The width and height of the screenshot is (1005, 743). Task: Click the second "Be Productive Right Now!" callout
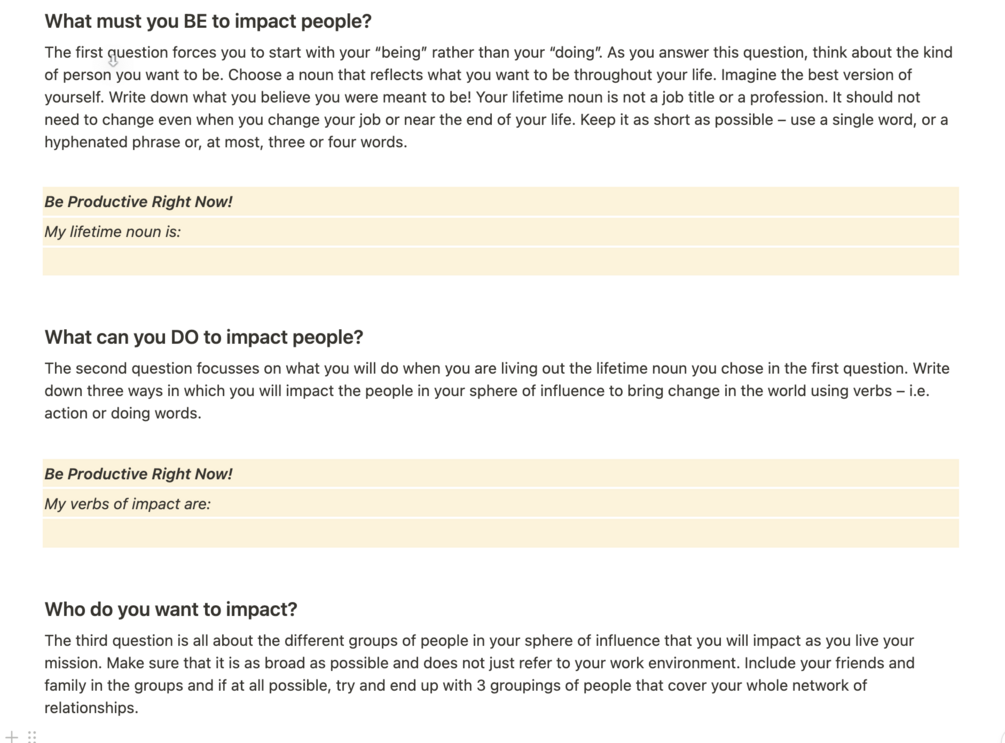(x=139, y=474)
